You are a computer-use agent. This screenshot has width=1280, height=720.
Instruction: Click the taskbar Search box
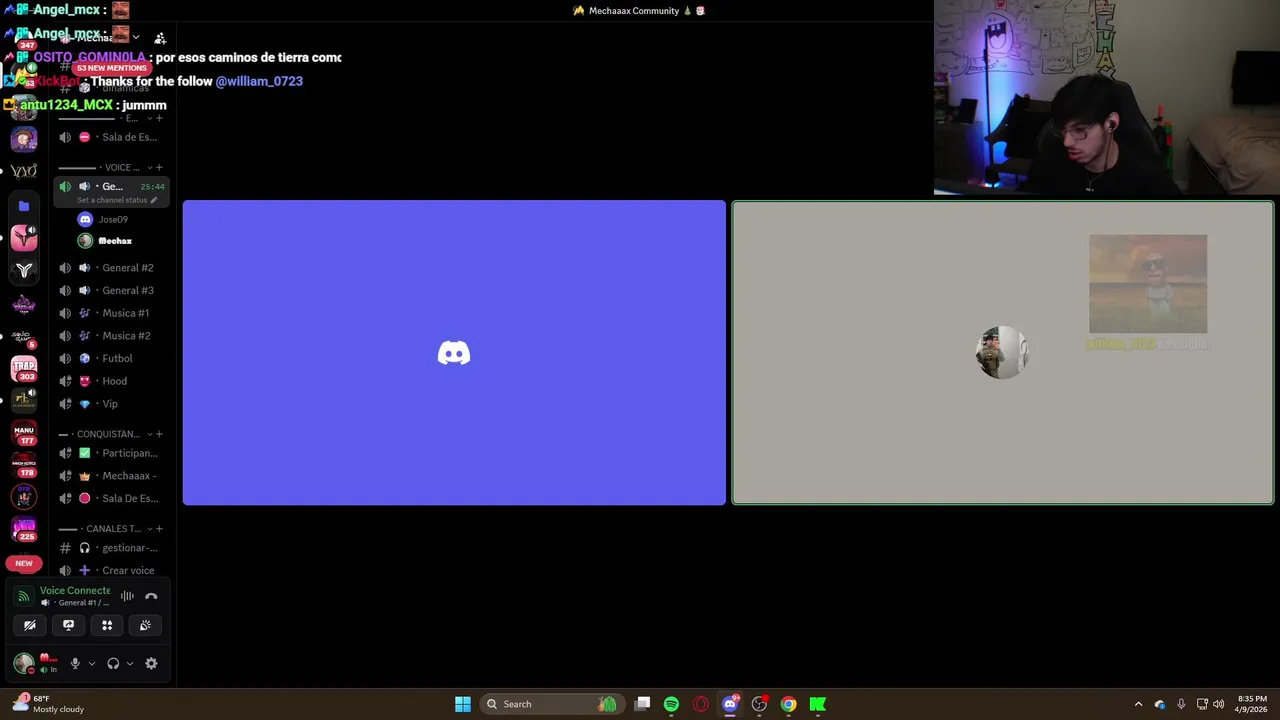coord(551,704)
